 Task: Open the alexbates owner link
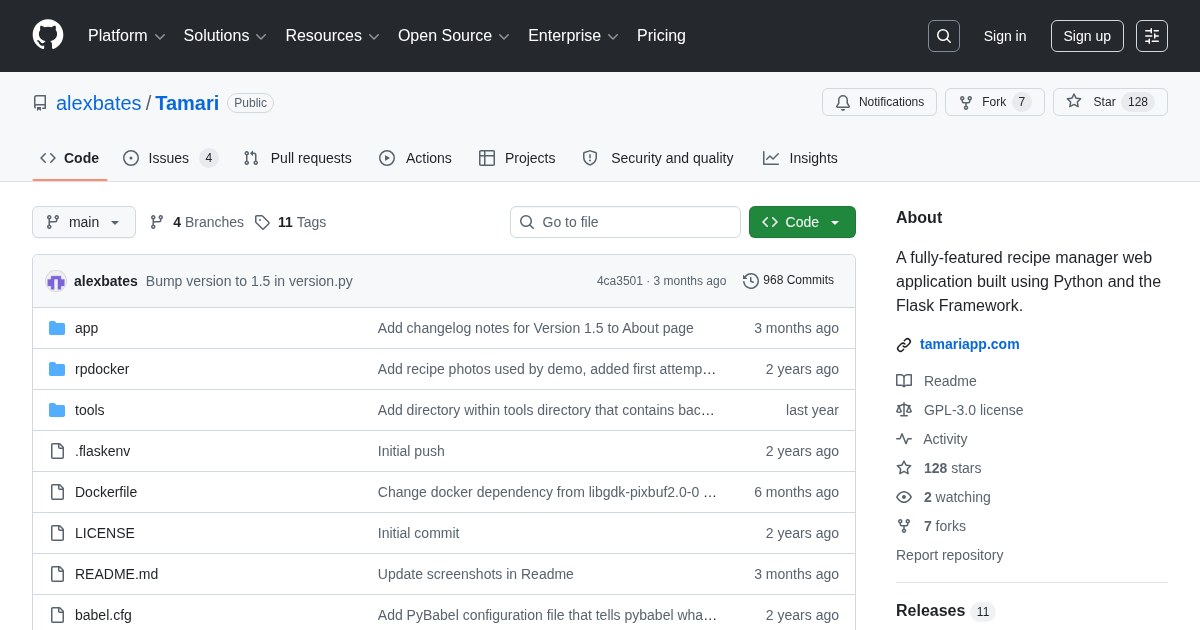[99, 103]
